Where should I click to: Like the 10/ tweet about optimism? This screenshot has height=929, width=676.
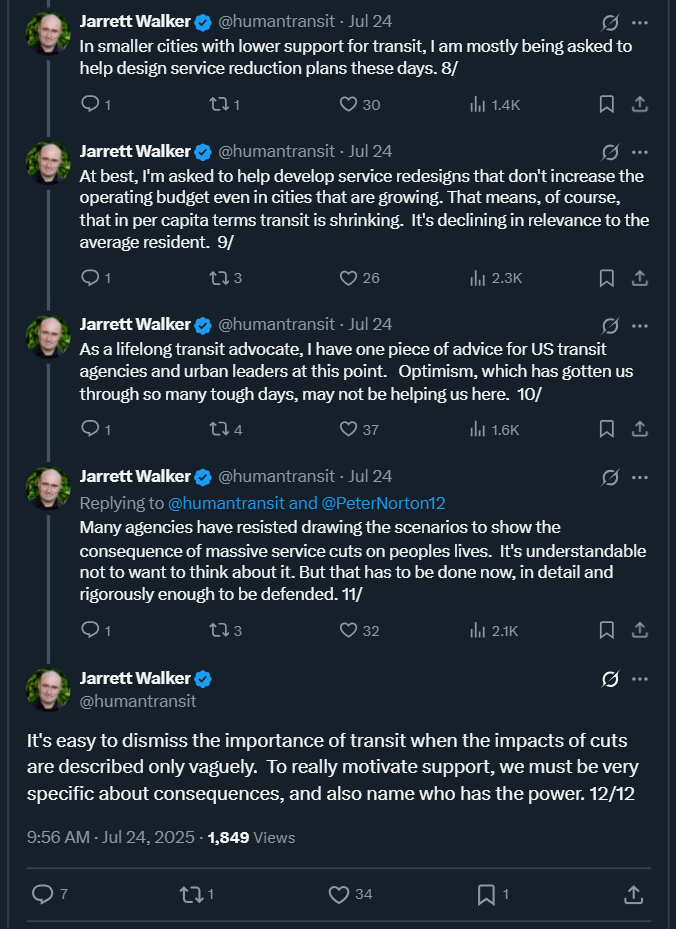point(349,429)
